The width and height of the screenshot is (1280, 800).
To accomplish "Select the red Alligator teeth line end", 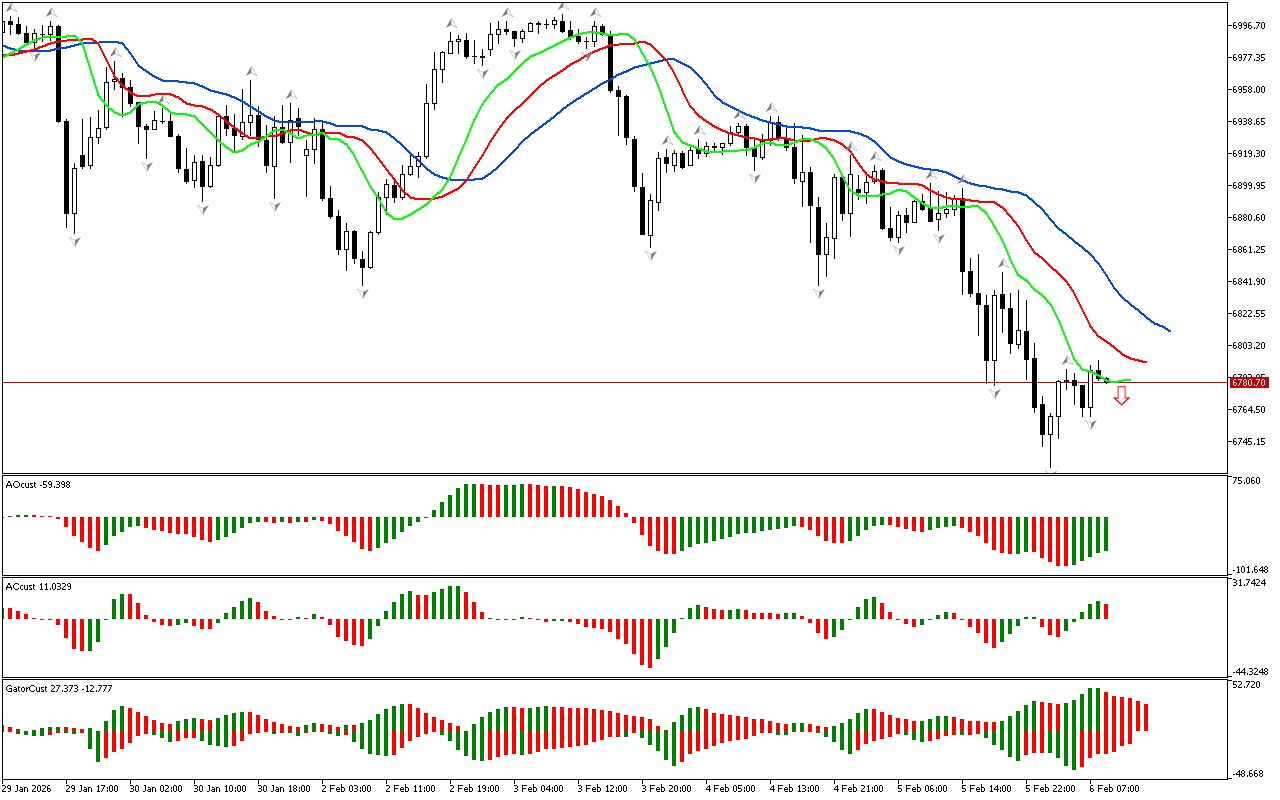I will coord(1145,362).
